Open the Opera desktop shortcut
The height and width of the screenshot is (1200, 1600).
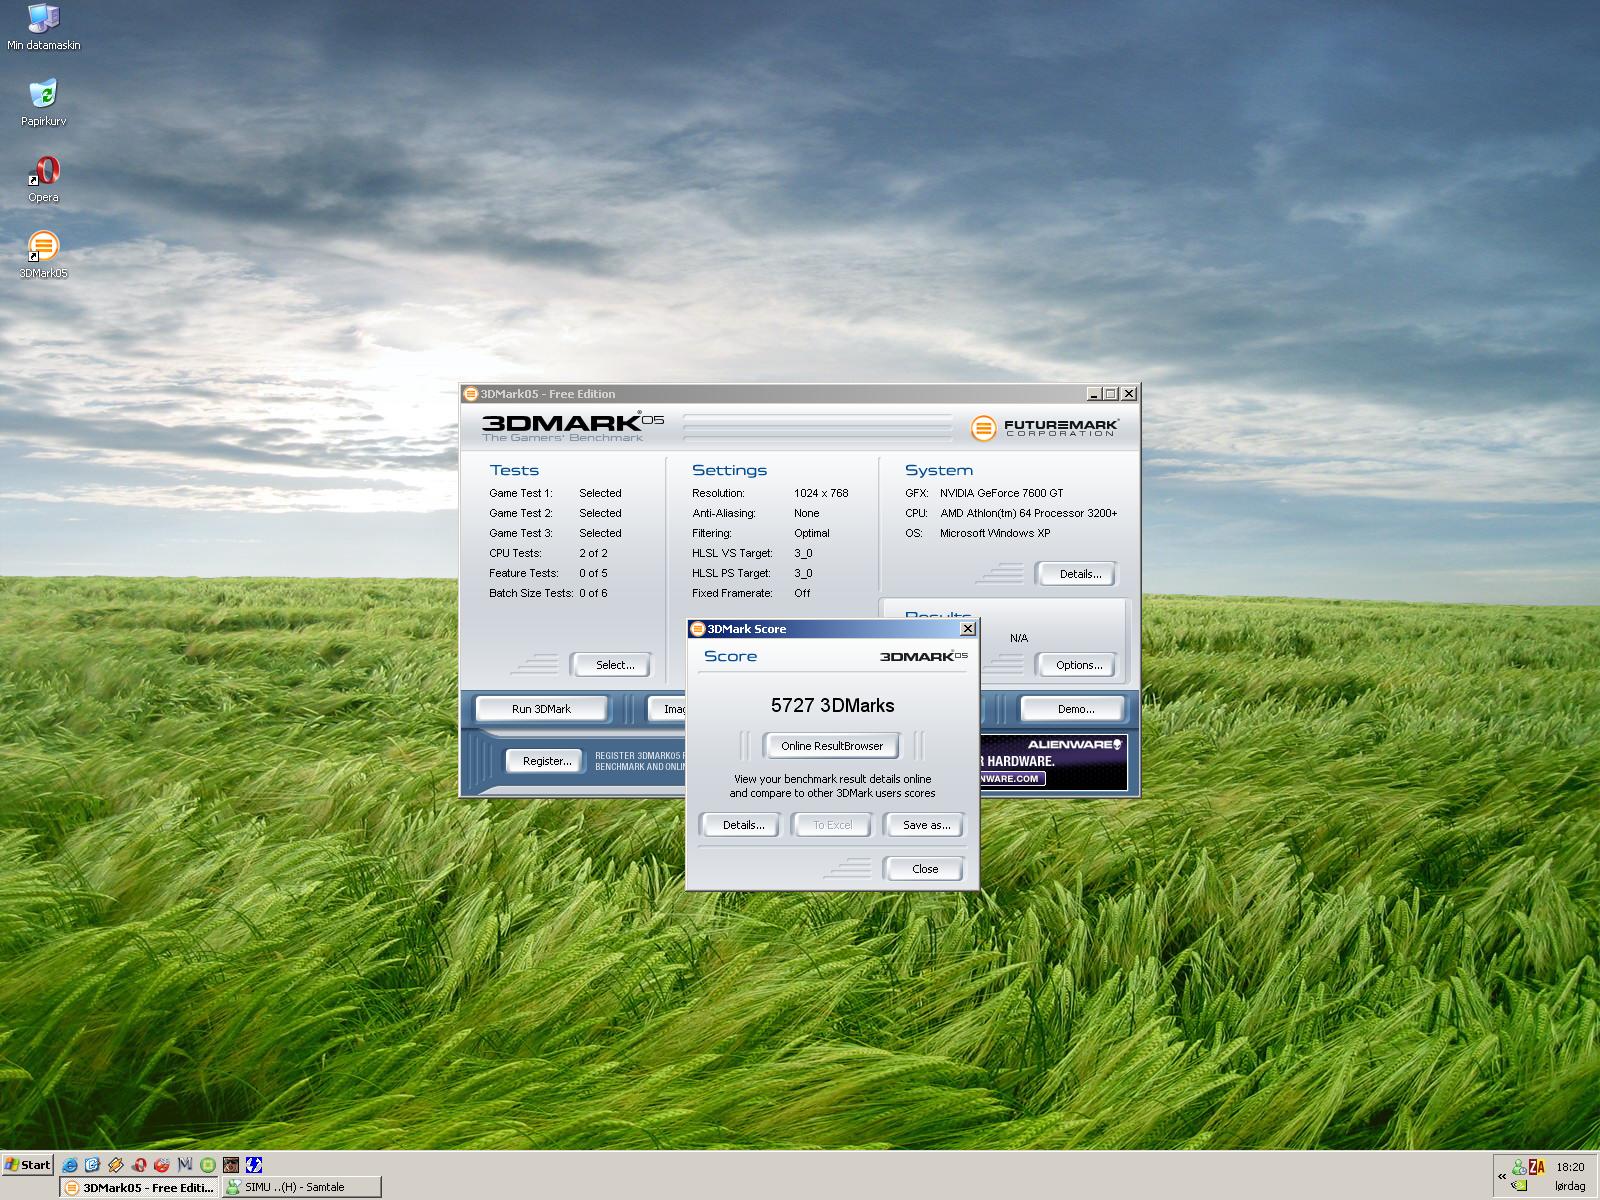43,172
